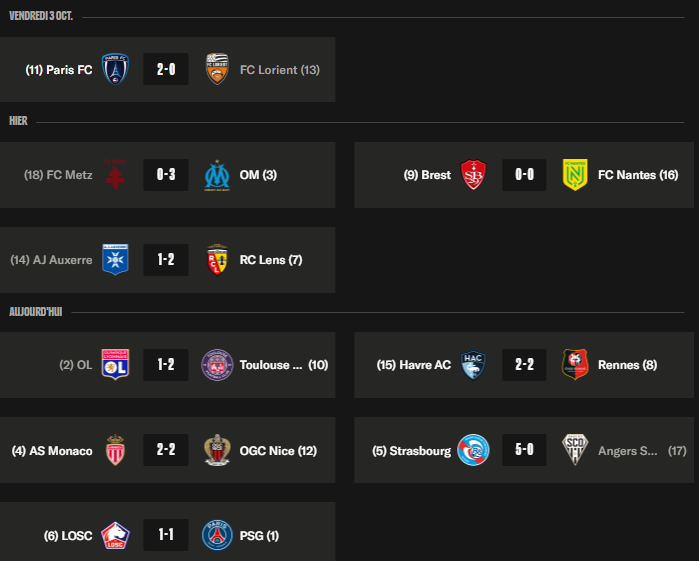The image size is (699, 561).
Task: Click the AS Monaco crest
Action: click(116, 450)
